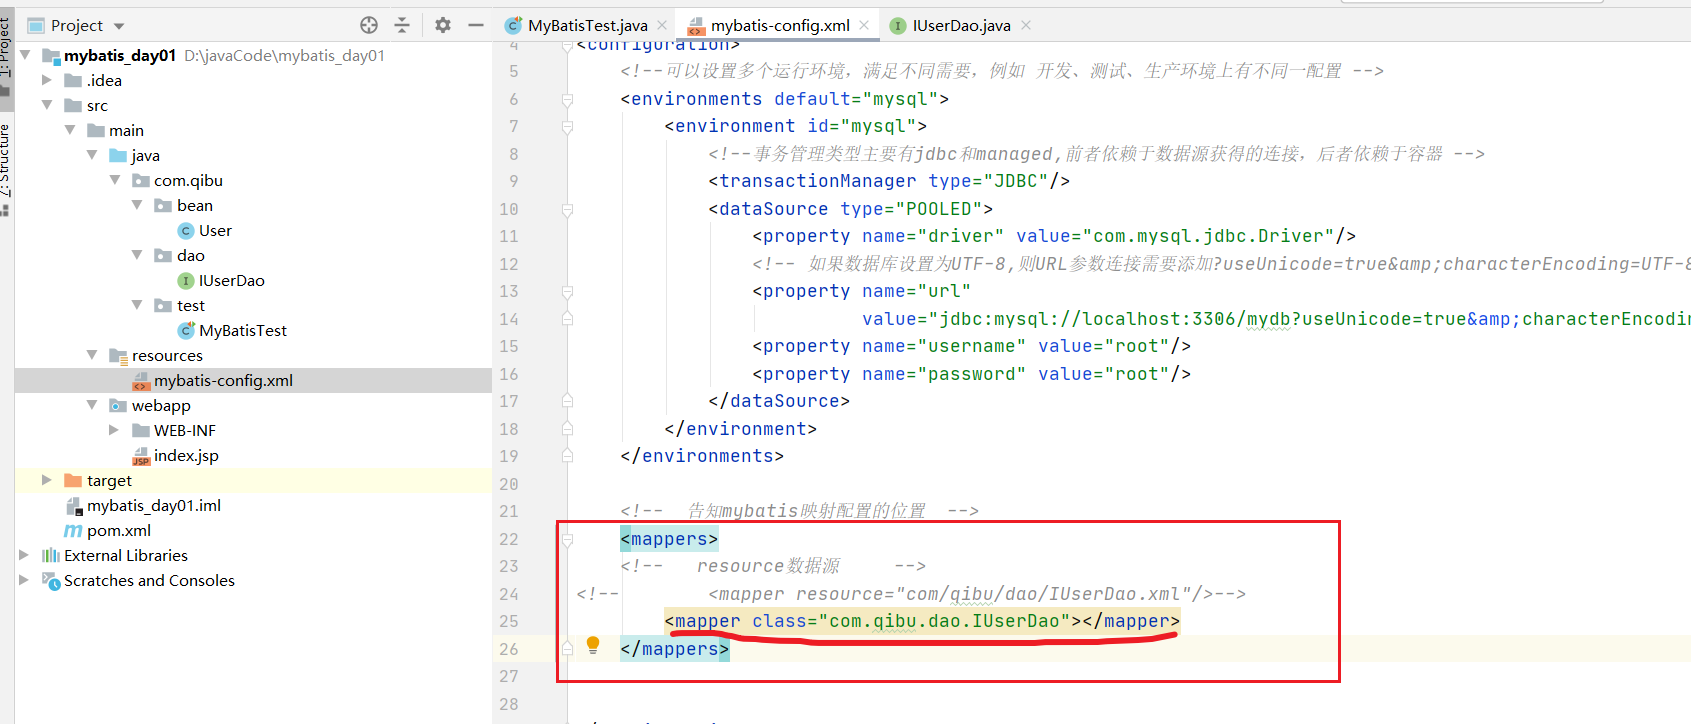Open the Project view dropdown
Screen dimensions: 1691x724
(x=119, y=26)
